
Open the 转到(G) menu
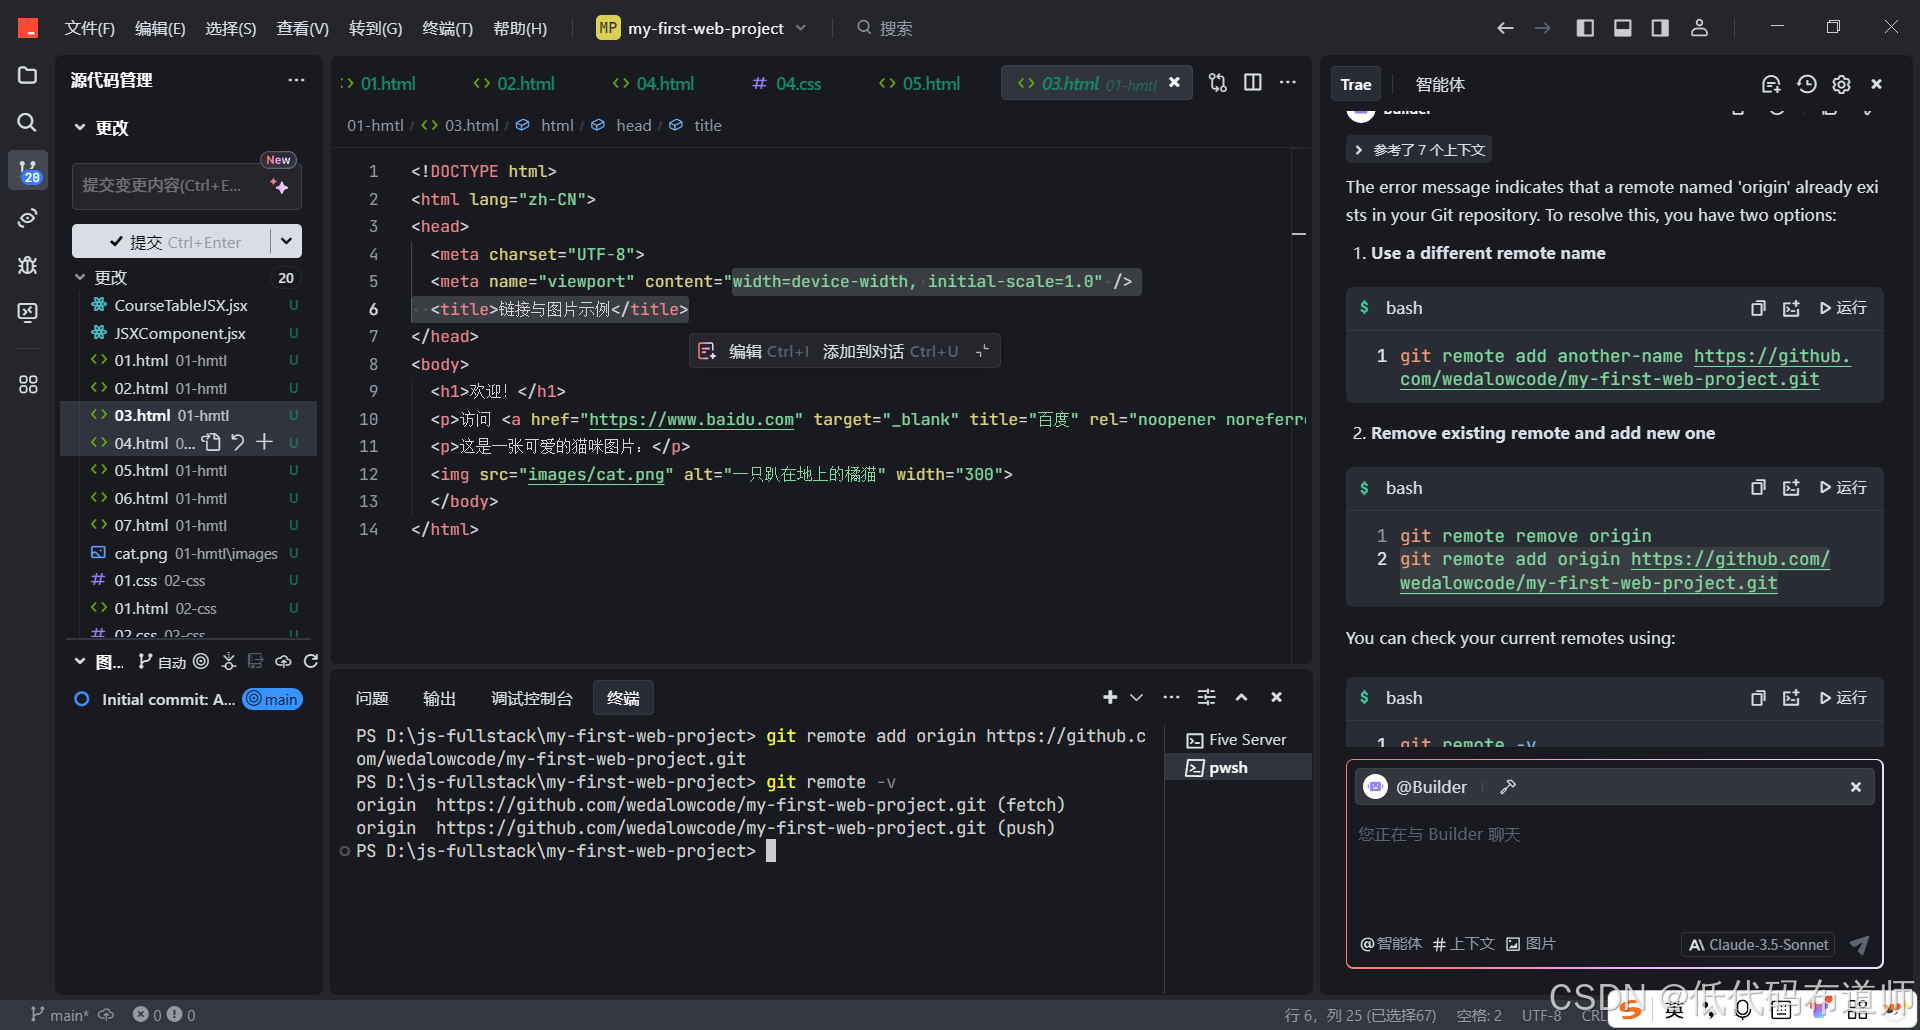point(375,28)
